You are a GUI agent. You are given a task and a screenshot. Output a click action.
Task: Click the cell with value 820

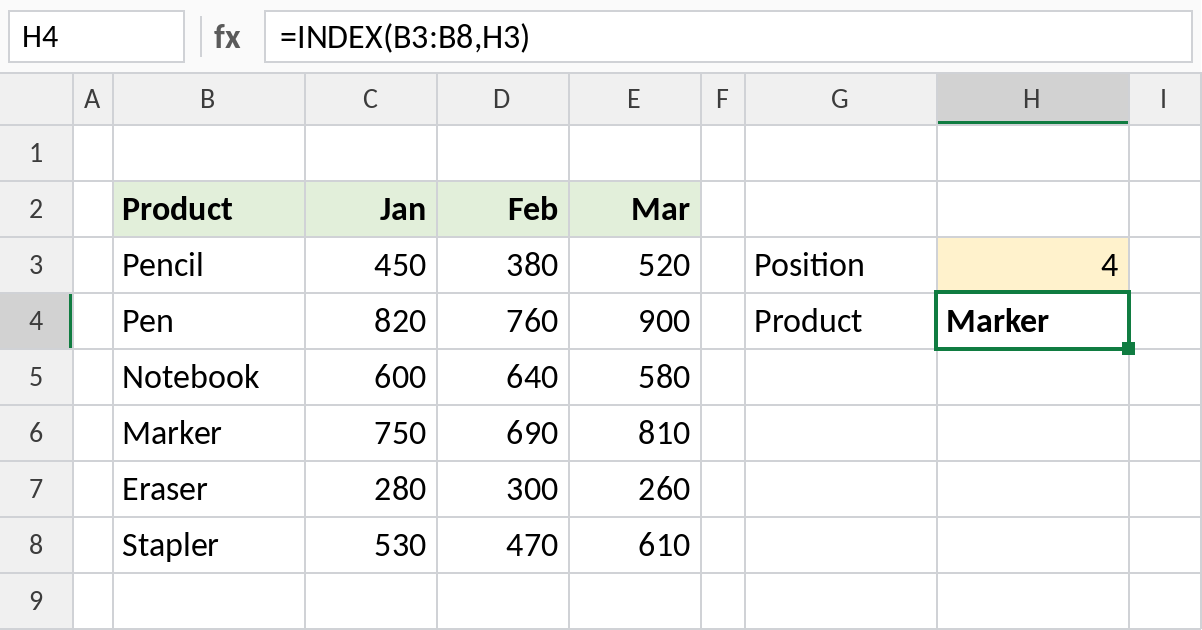click(x=371, y=321)
